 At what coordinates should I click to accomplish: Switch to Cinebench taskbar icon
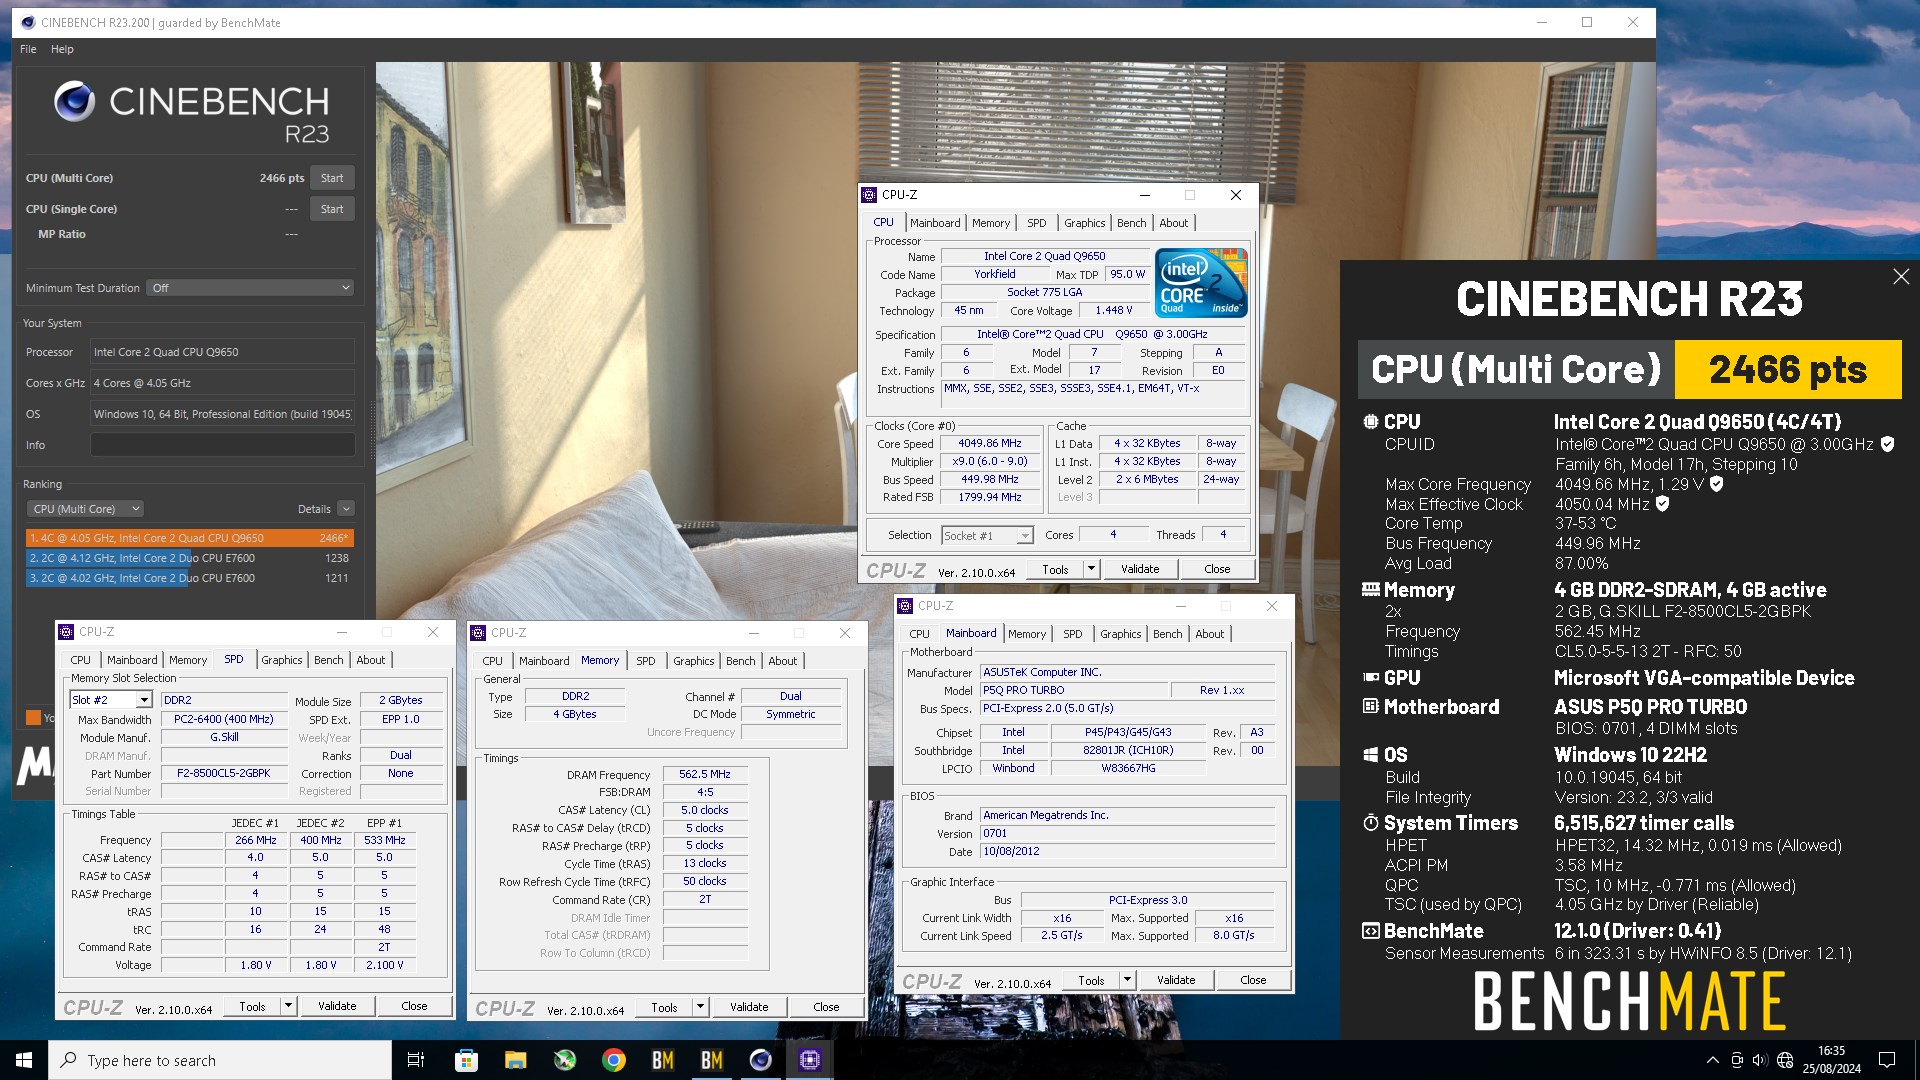761,1060
